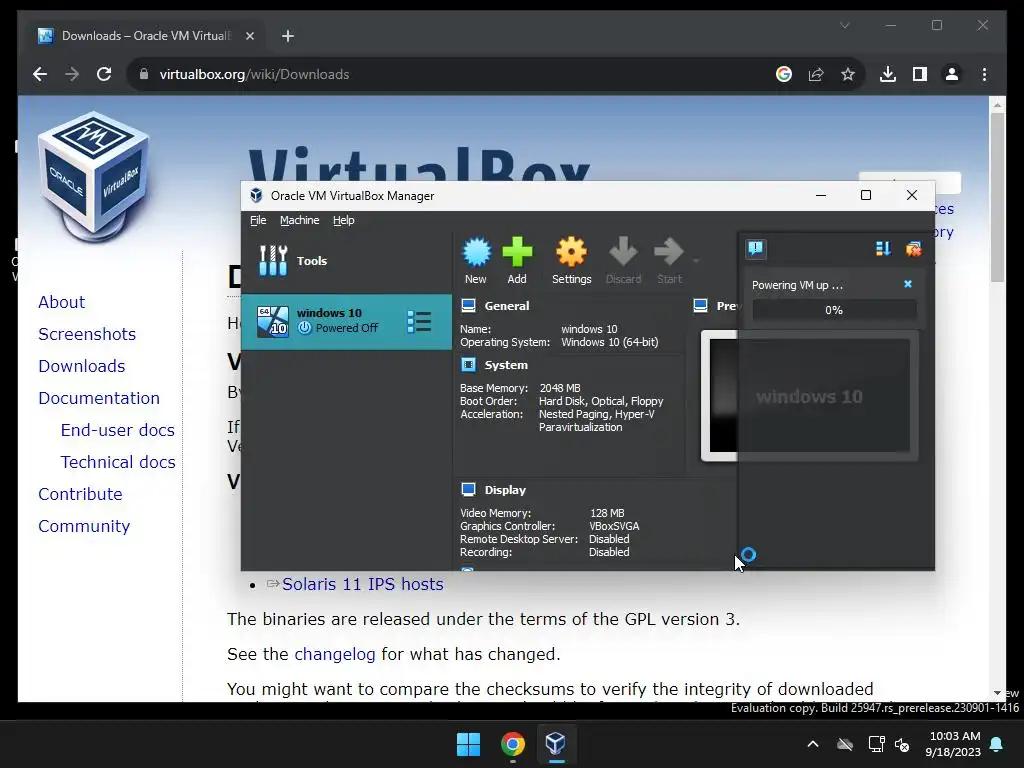
Task: Click the VirtualBox taskbar icon
Action: pyautogui.click(x=556, y=744)
